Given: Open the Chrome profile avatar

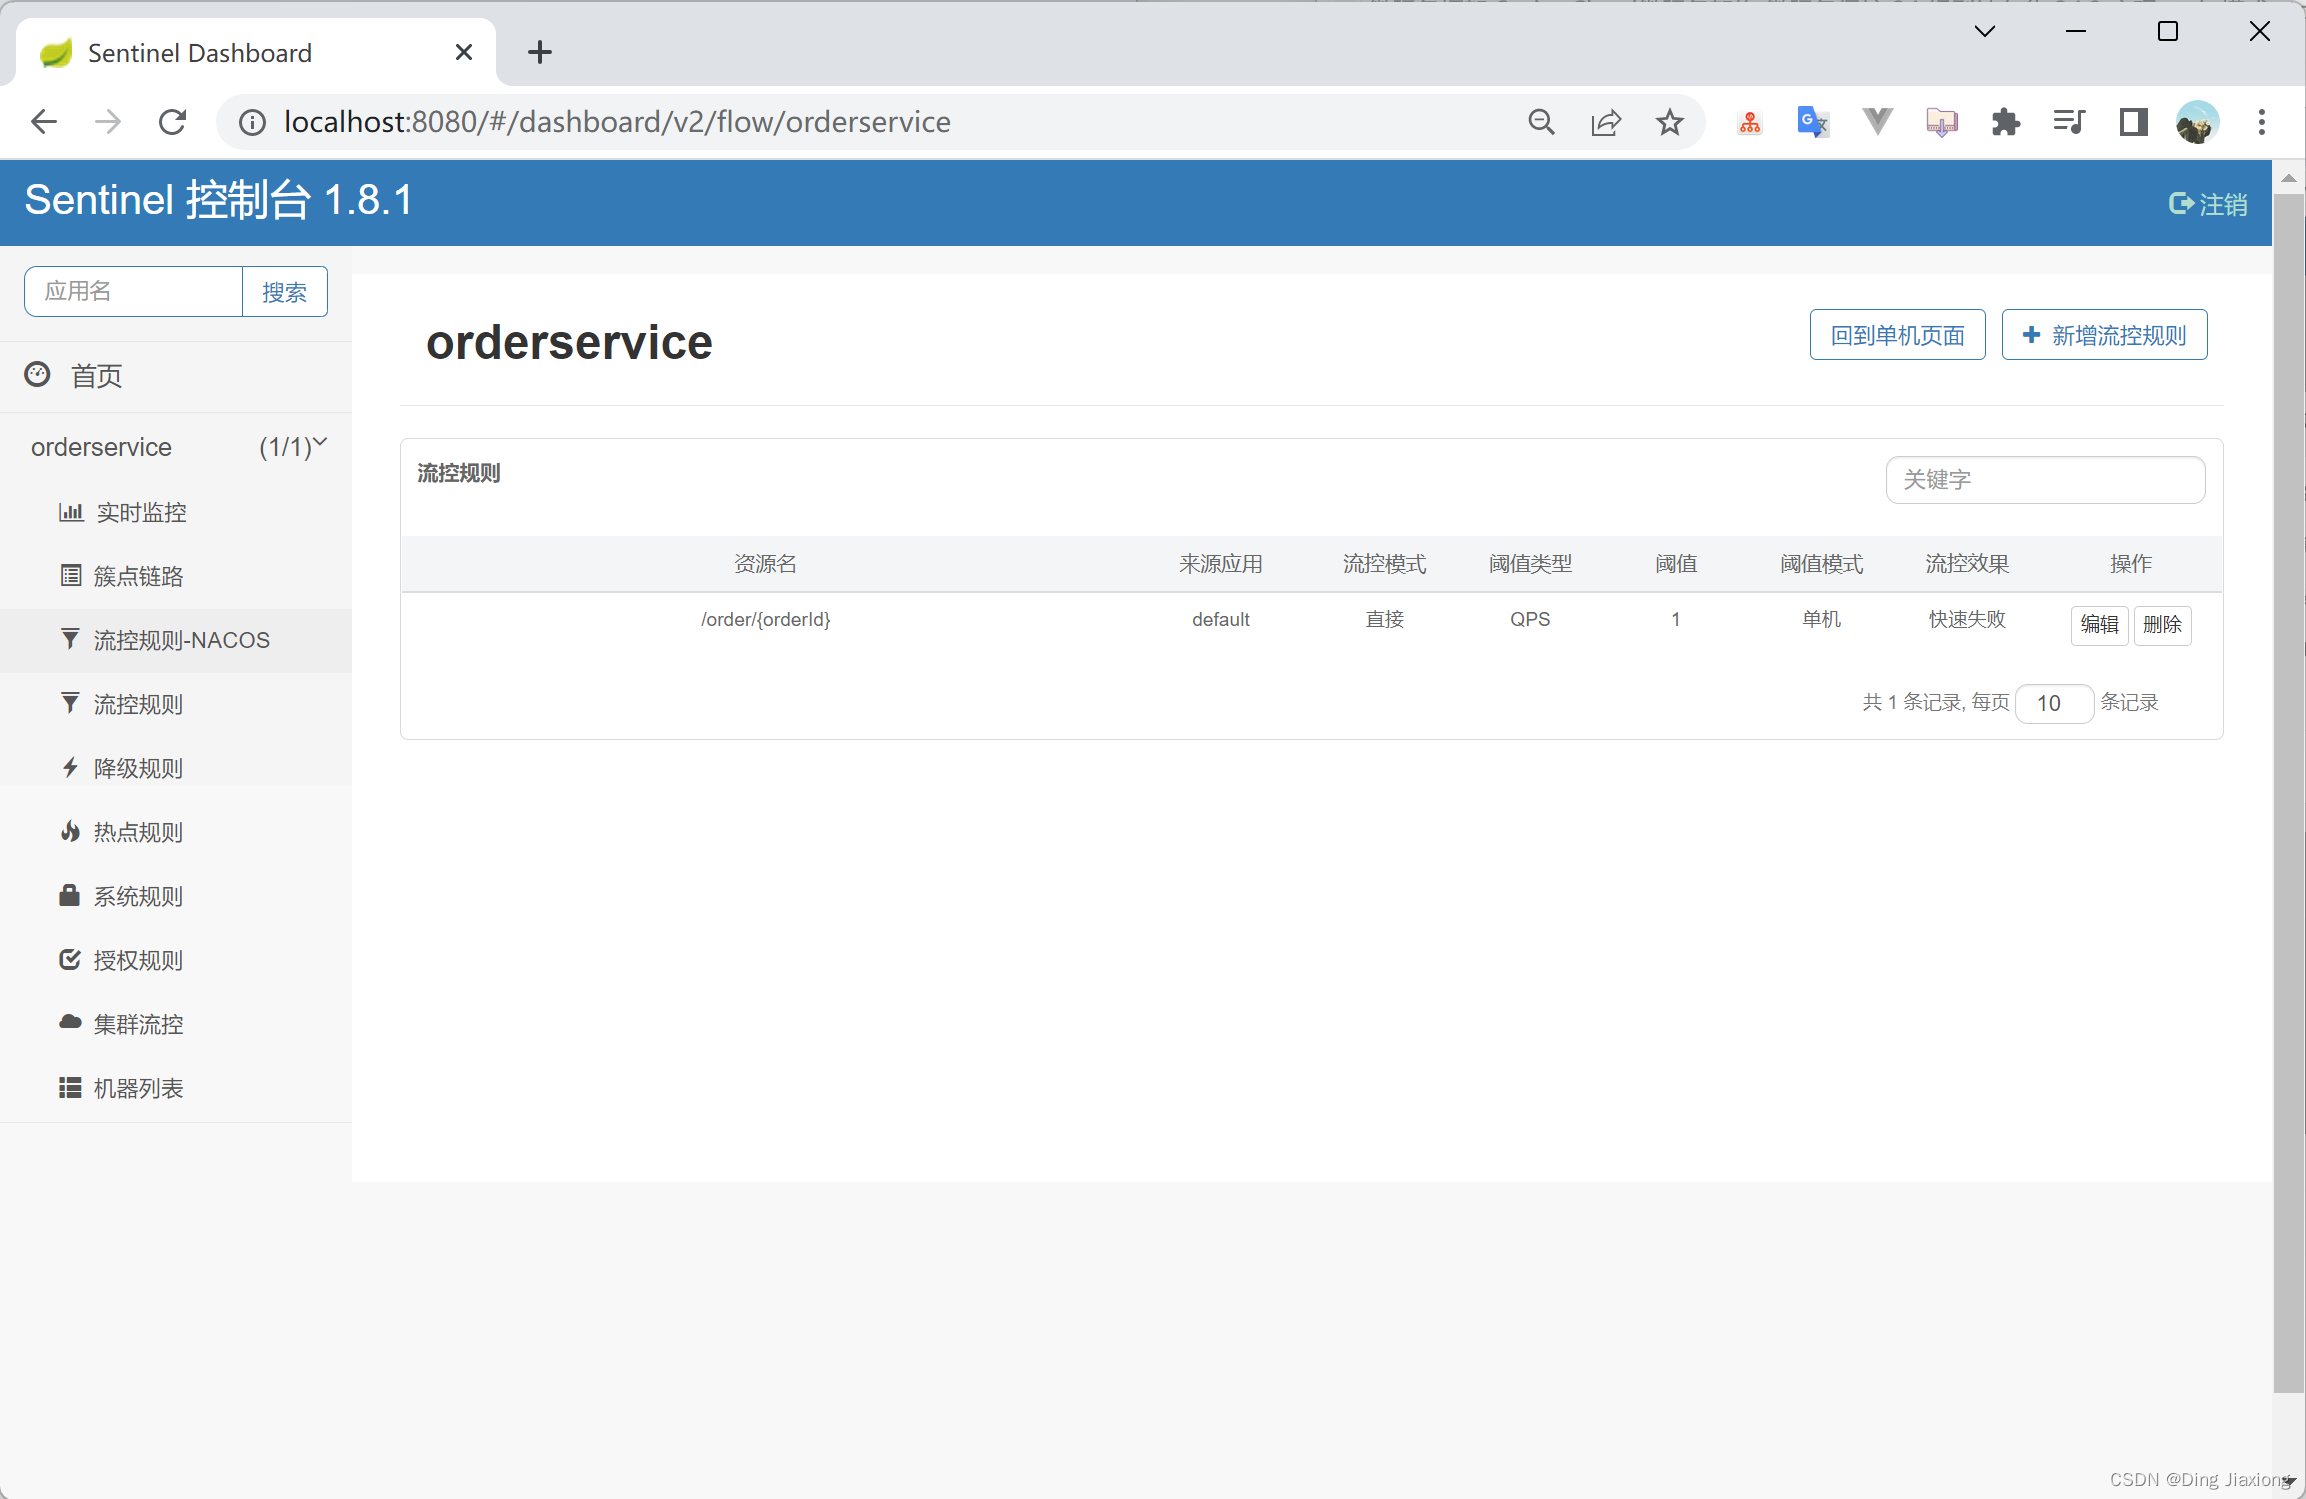Looking at the screenshot, I should [x=2197, y=122].
